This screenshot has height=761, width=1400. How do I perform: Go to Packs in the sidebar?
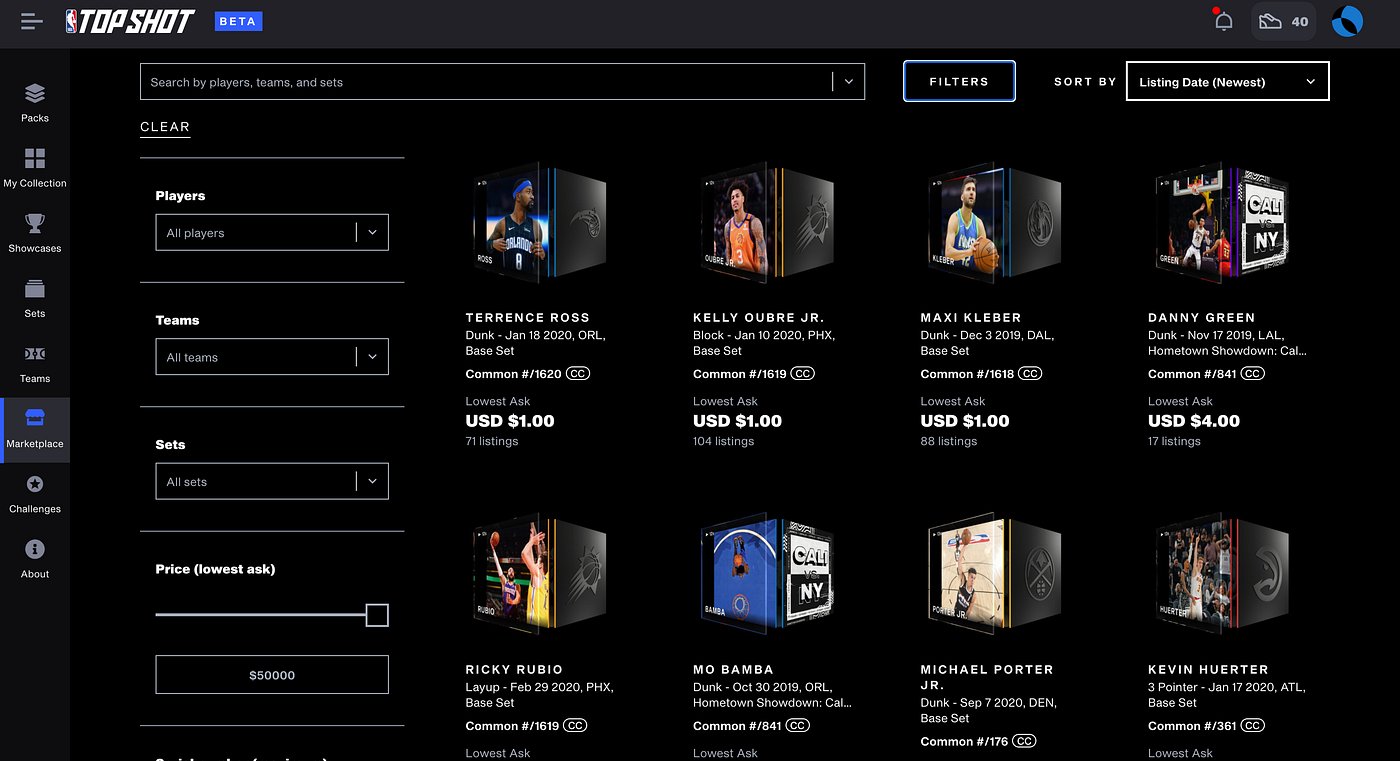coord(35,103)
